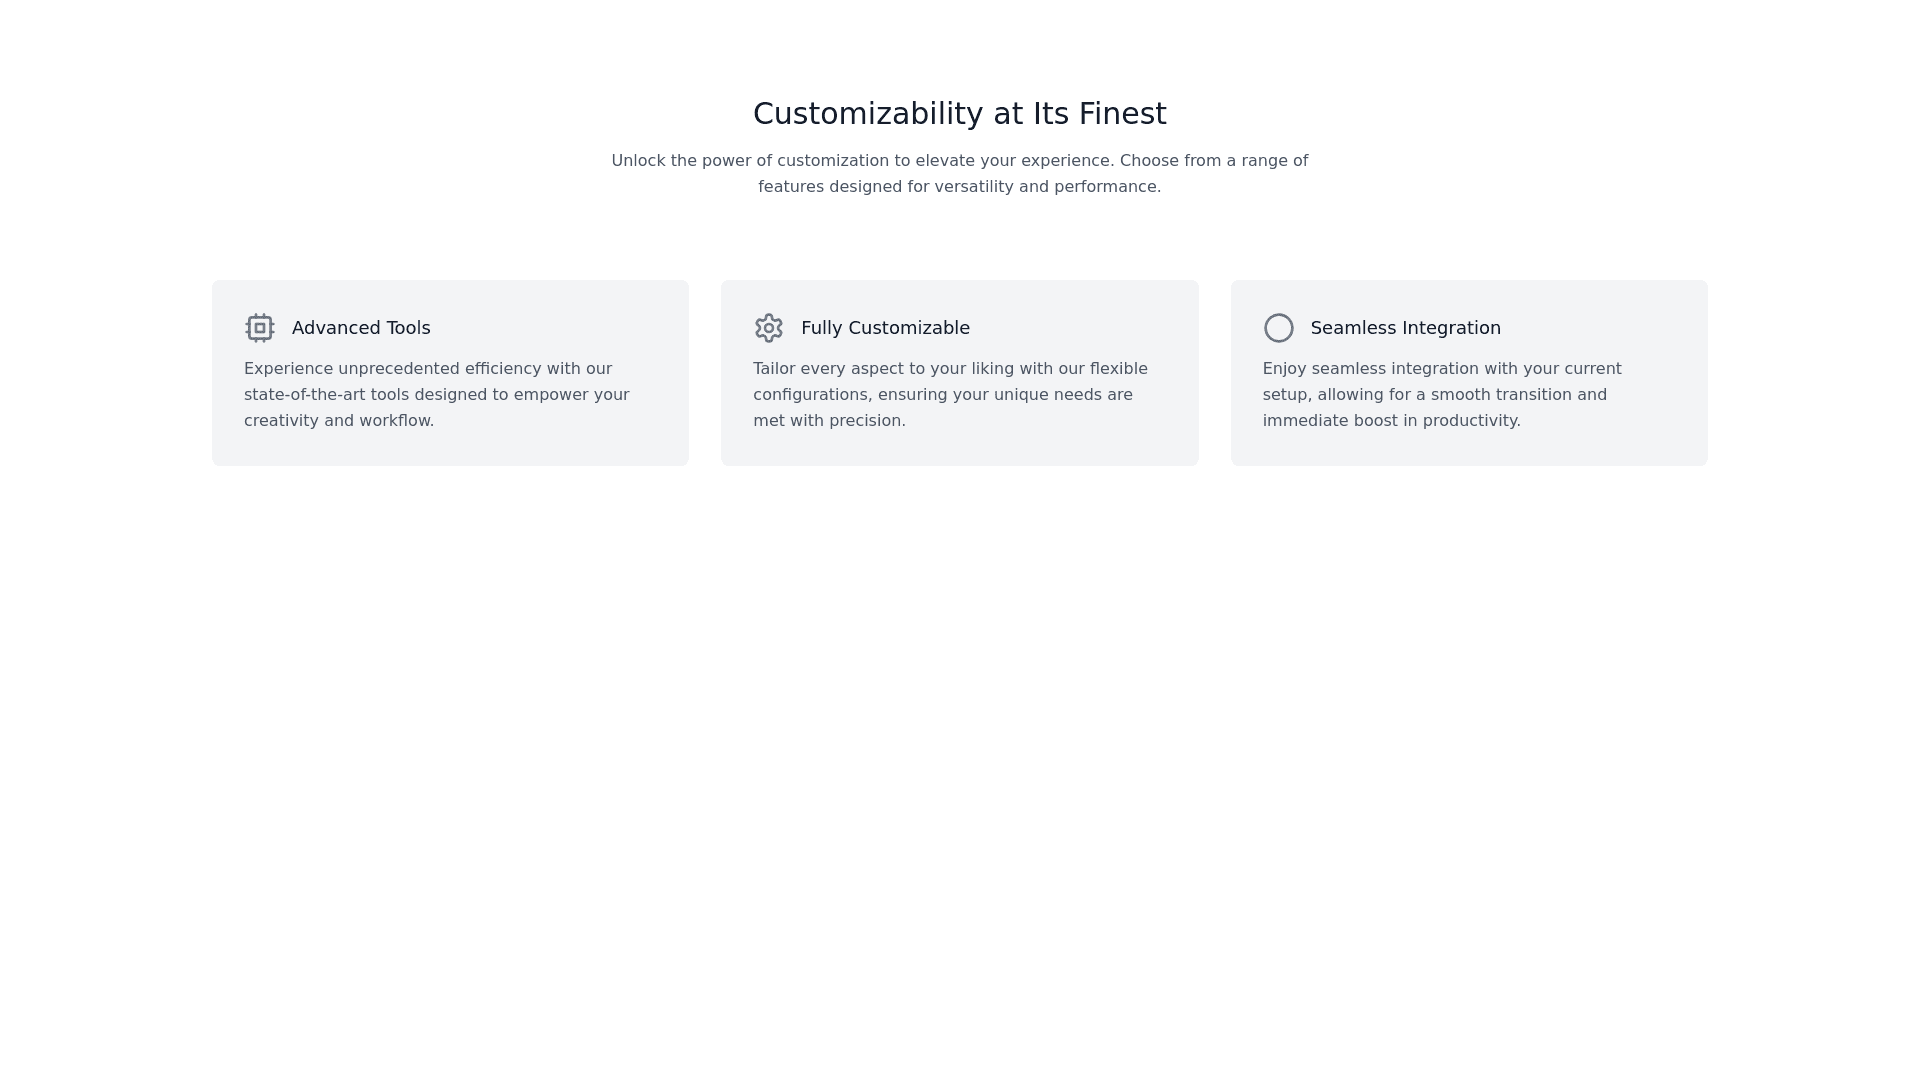Select the "Seamless Integration" card title

1405,328
